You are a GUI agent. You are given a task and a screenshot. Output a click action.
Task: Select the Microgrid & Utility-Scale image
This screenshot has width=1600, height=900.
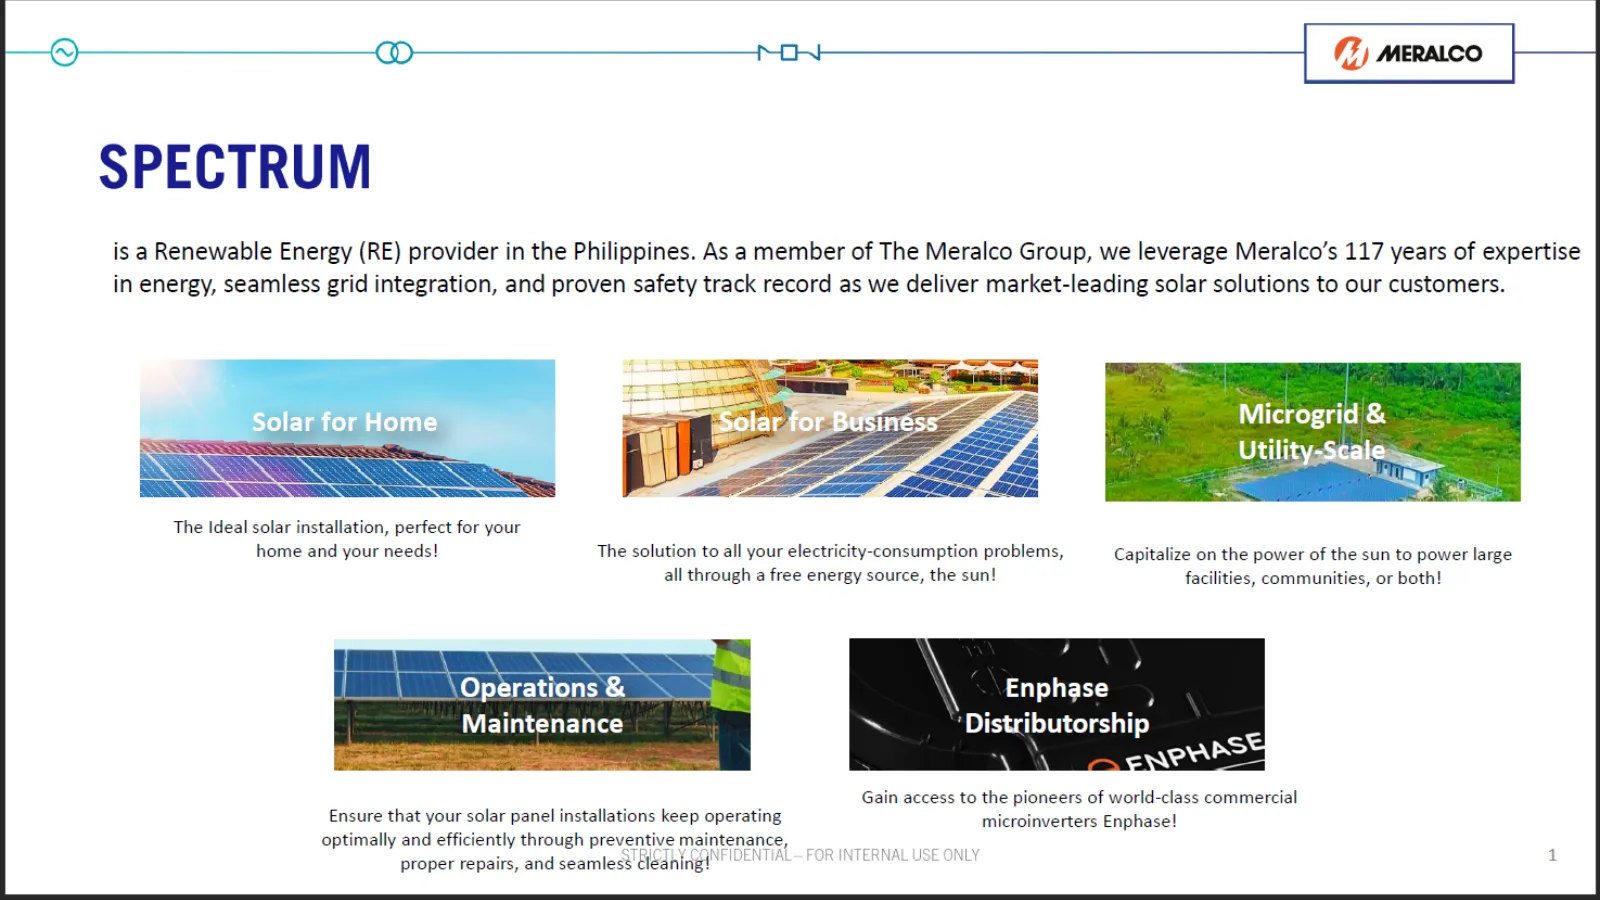(1312, 432)
